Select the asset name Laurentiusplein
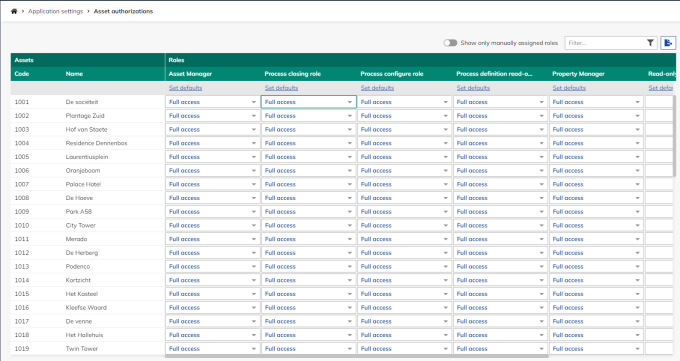Image resolution: width=680 pixels, height=361 pixels. 87,157
